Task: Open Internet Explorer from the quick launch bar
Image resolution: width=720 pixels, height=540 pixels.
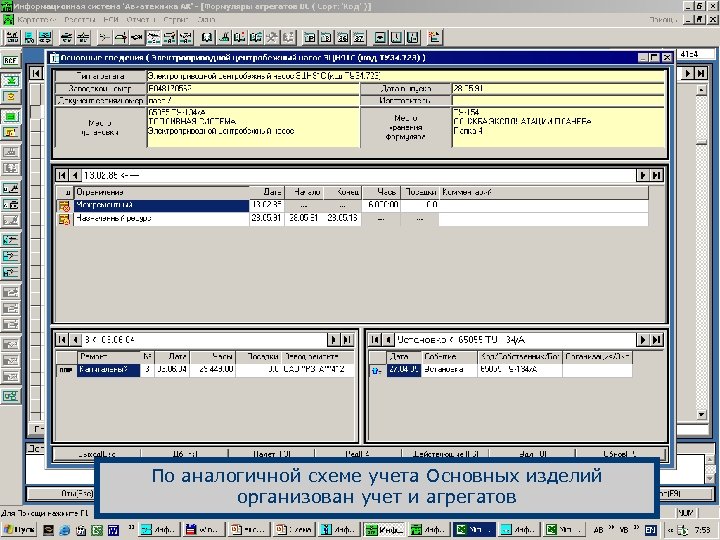Action: click(64, 530)
